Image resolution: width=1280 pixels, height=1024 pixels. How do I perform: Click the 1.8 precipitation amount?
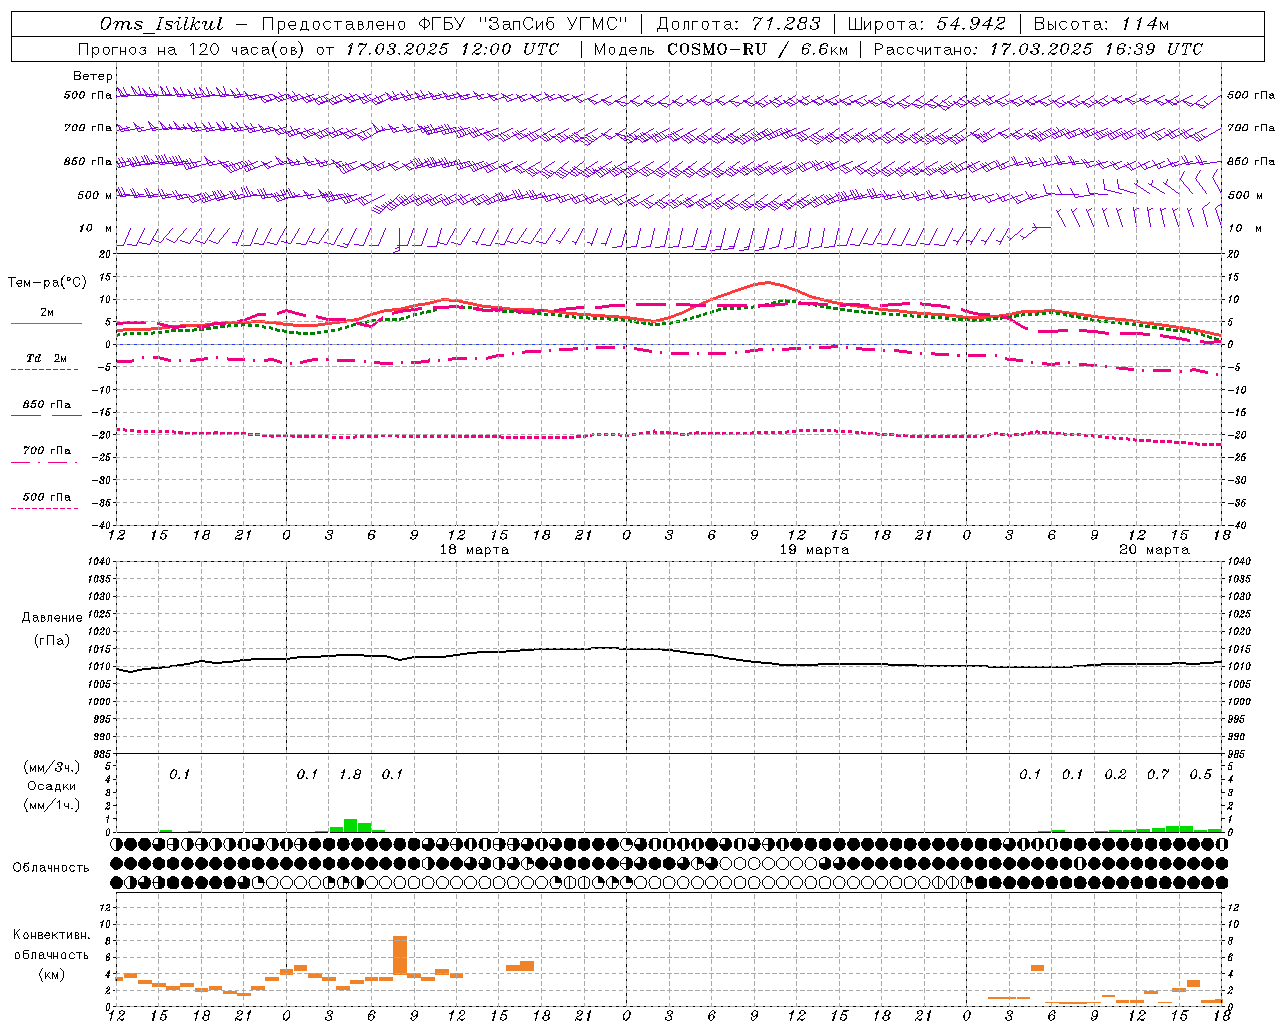coord(350,774)
